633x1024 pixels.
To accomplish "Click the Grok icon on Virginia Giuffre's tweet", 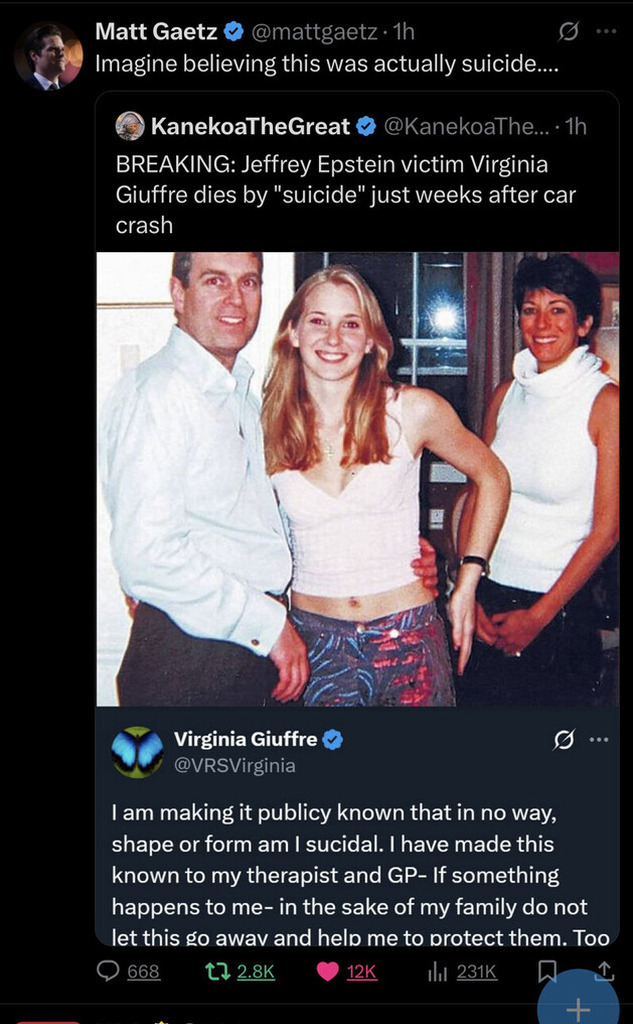I will tap(562, 741).
